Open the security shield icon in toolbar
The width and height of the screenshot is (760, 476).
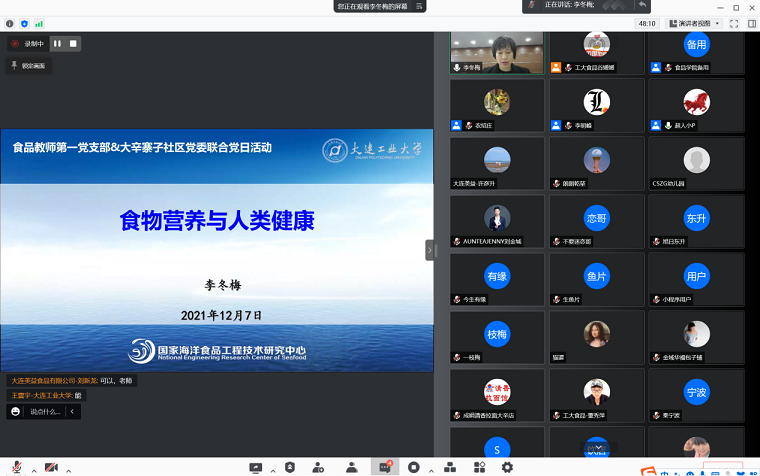[x=289, y=467]
